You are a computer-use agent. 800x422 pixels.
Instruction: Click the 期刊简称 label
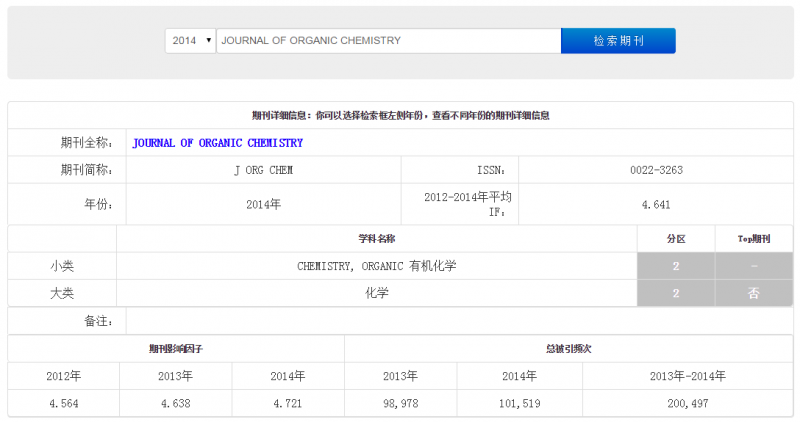pos(87,170)
